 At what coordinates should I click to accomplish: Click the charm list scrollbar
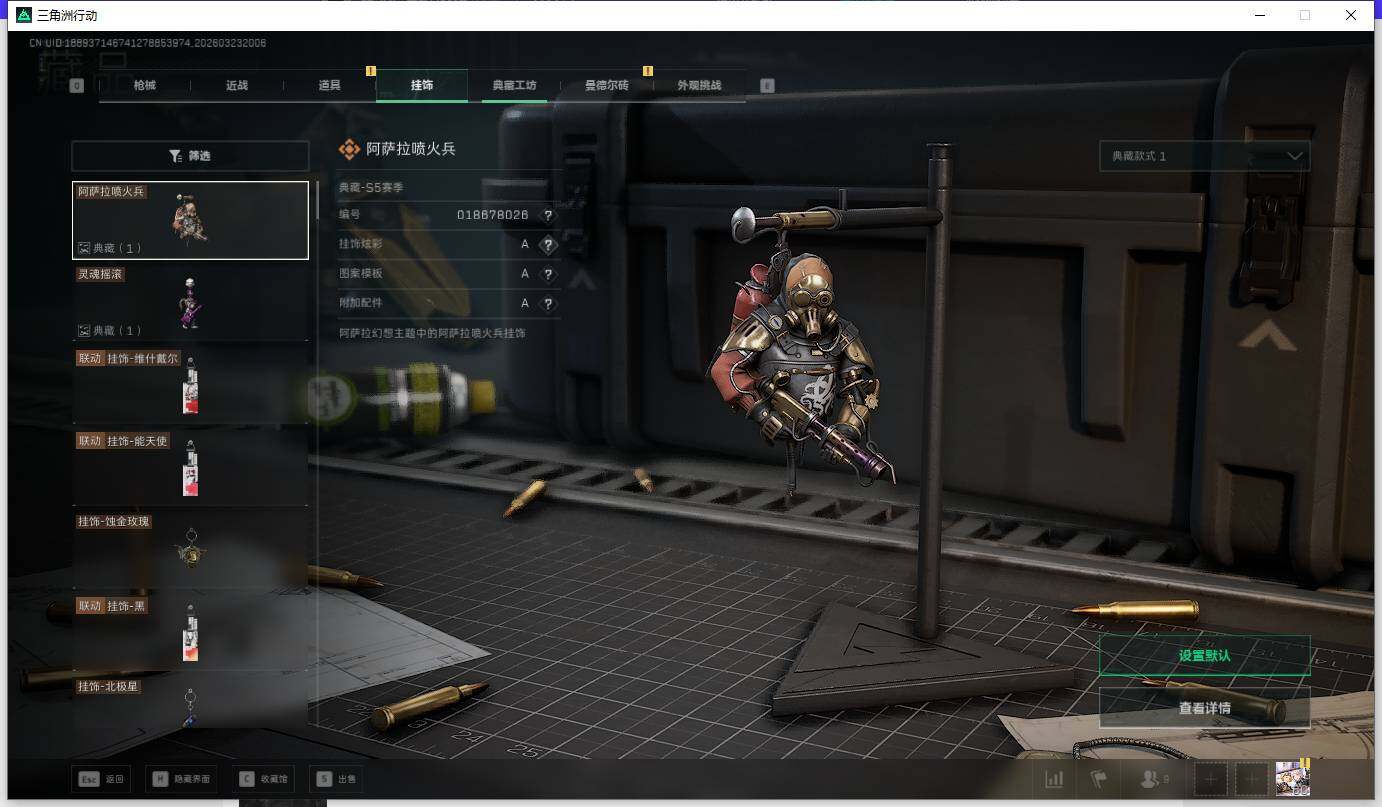point(318,200)
